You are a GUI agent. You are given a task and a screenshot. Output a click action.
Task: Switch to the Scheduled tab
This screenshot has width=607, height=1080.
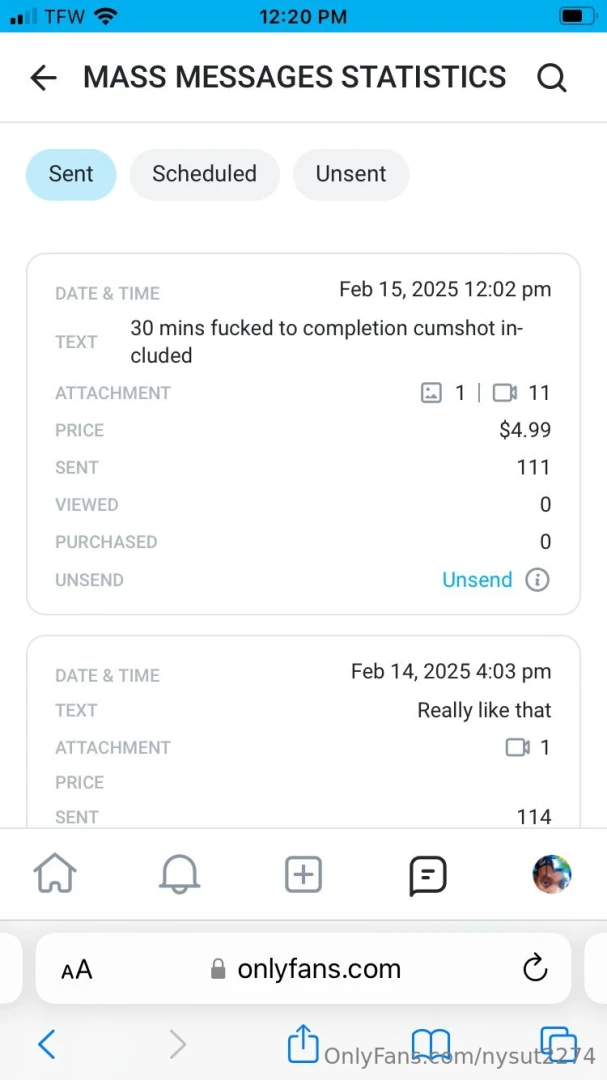[x=205, y=174]
